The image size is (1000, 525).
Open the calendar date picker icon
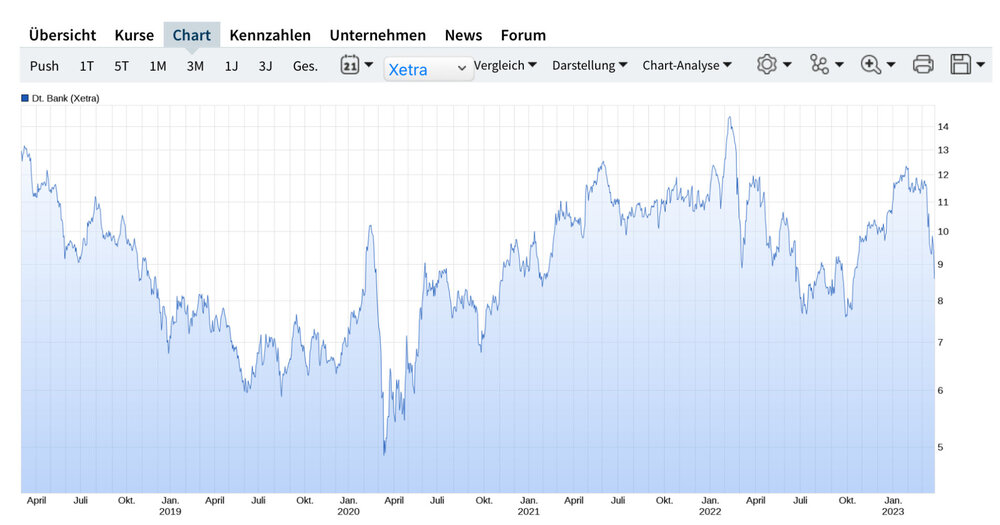coord(349,64)
